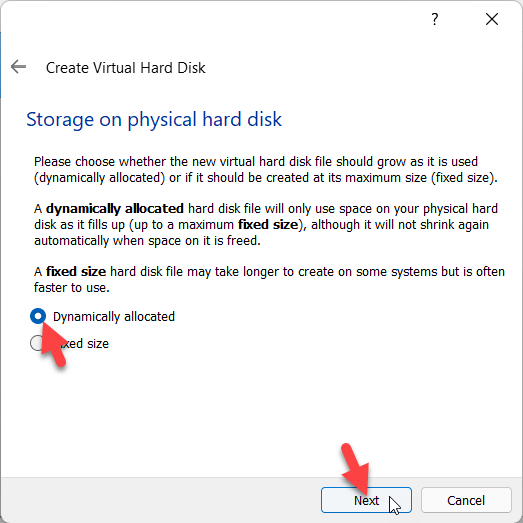This screenshot has width=523, height=523.
Task: Click the empty gray footer area left of Next
Action: (160, 500)
